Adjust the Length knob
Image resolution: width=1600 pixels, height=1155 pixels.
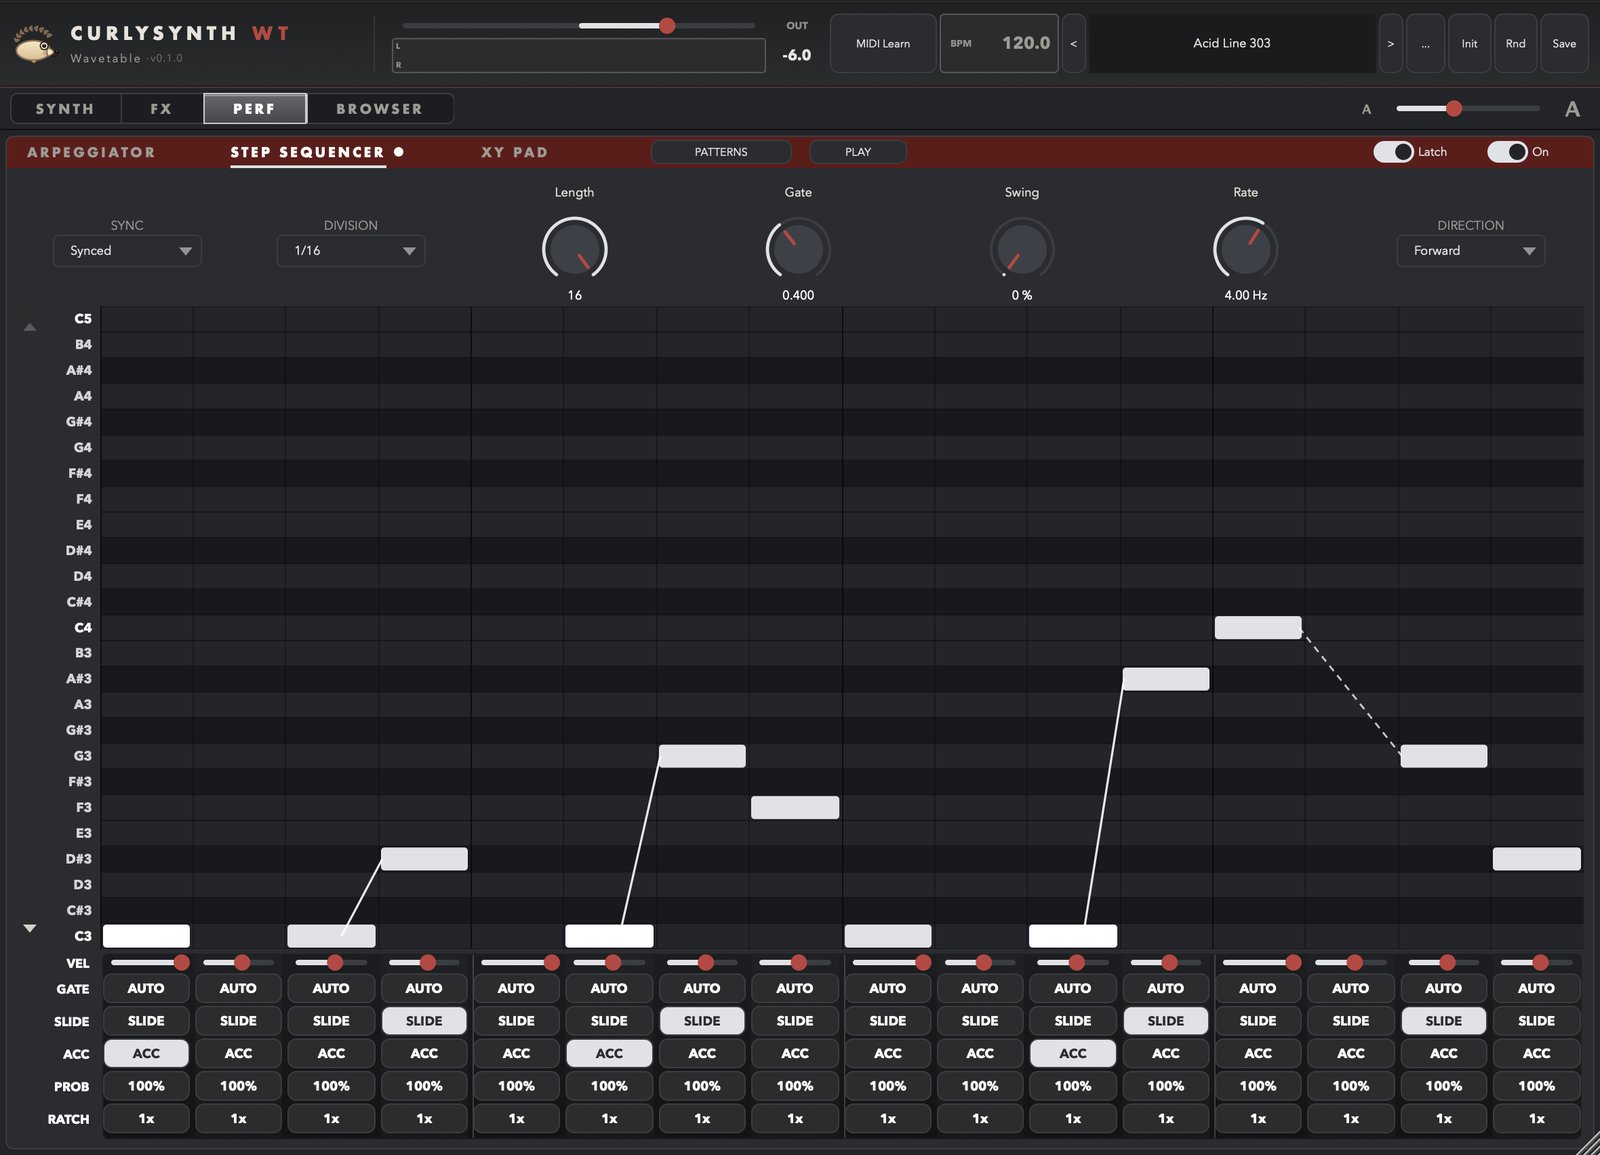click(x=575, y=249)
